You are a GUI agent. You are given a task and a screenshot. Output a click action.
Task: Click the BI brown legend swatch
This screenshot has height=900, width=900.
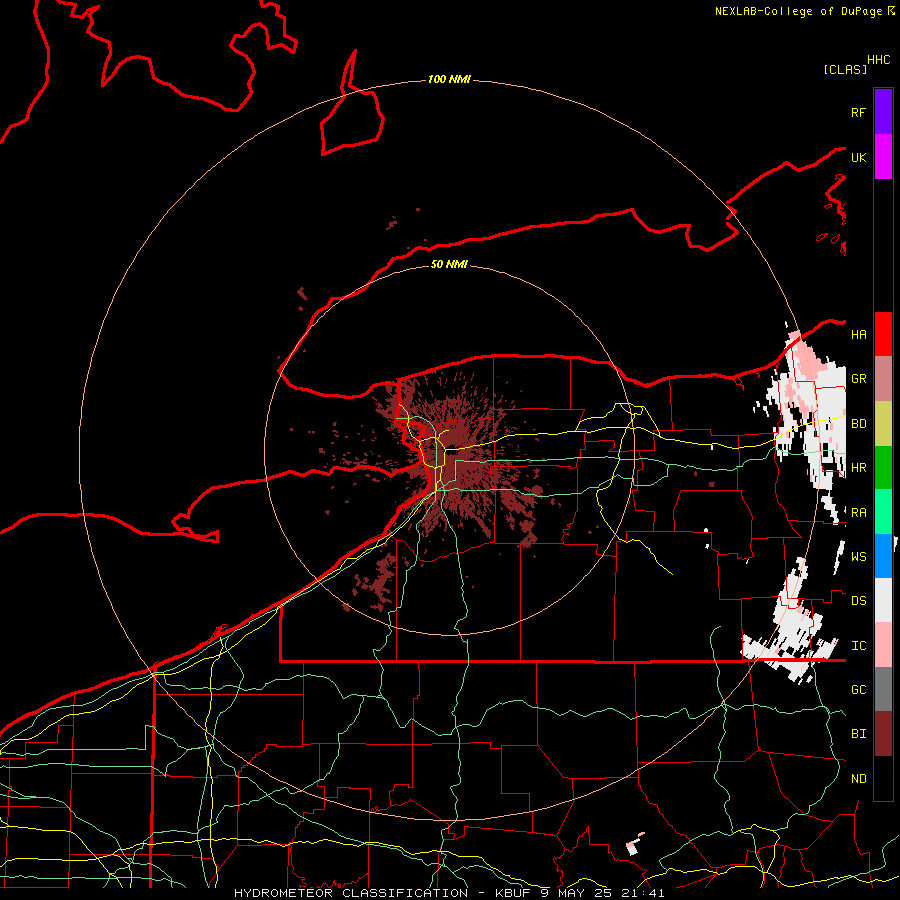coord(883,734)
